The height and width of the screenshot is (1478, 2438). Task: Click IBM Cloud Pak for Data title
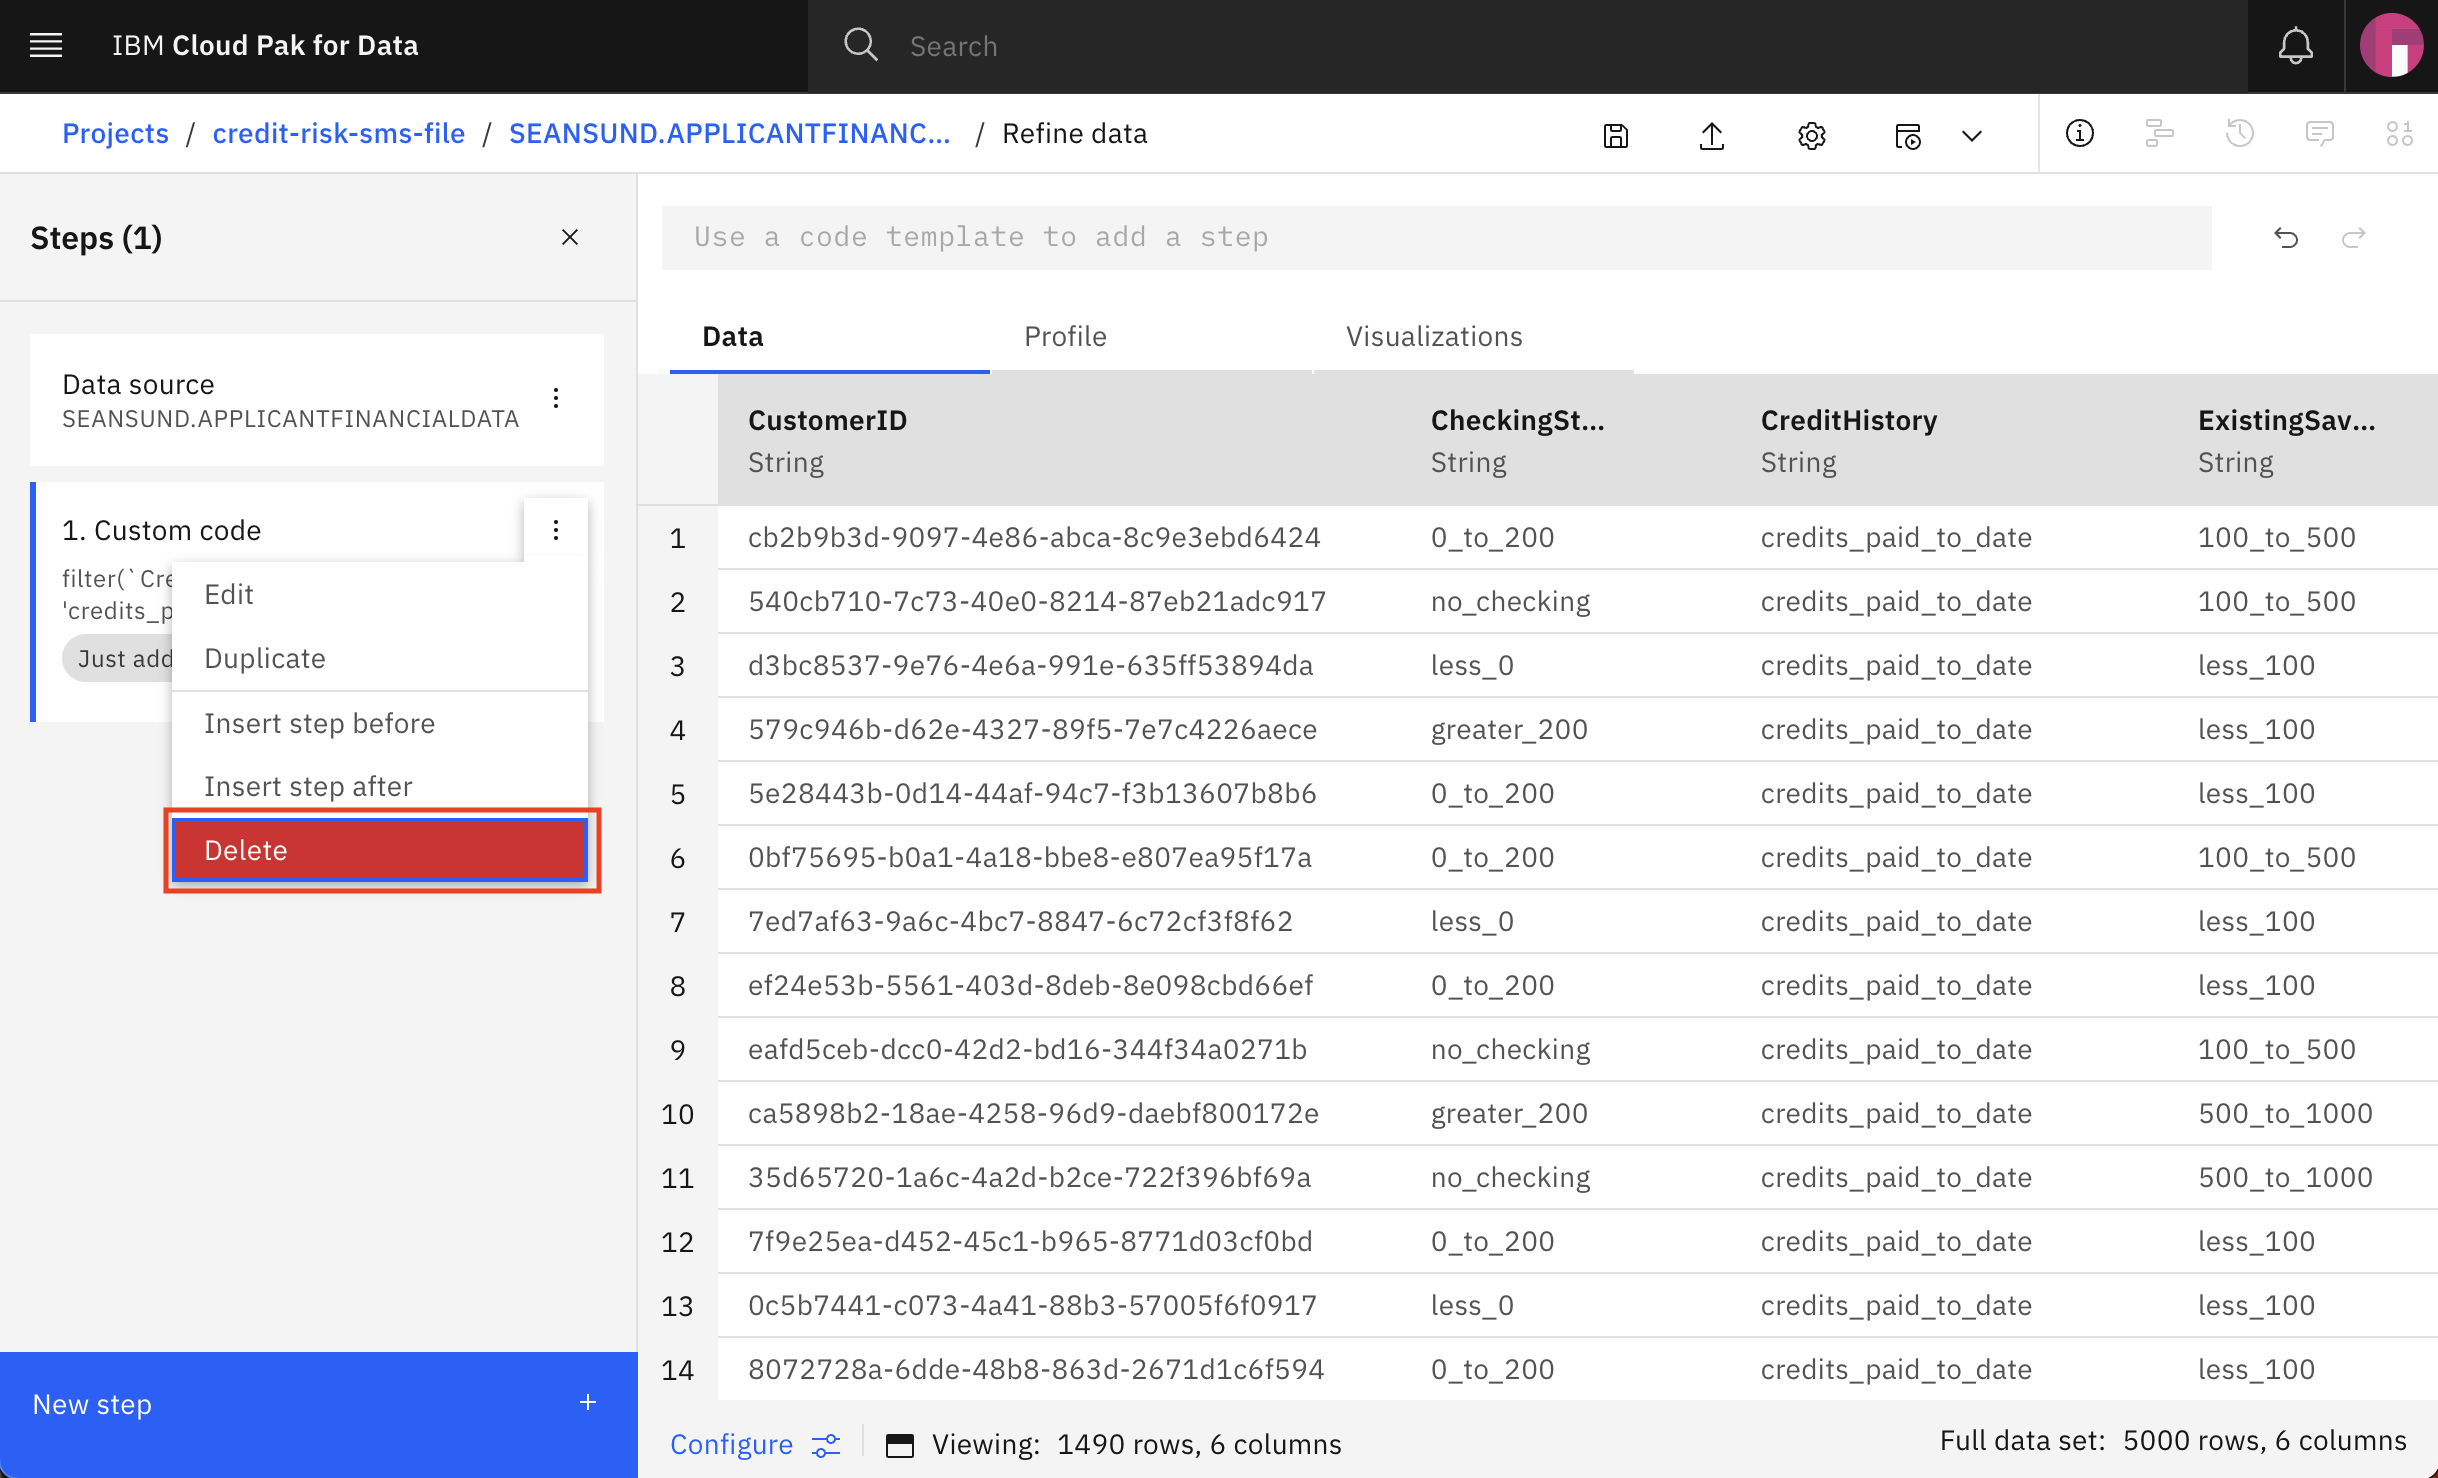click(x=265, y=46)
